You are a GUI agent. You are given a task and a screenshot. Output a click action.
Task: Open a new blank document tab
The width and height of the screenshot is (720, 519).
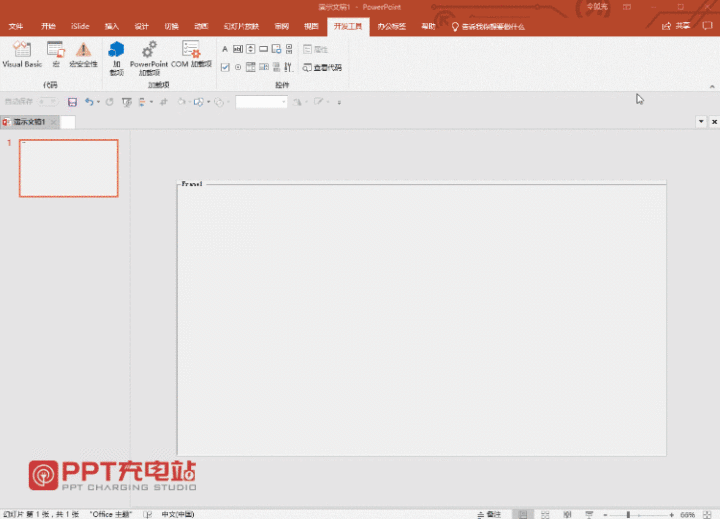pyautogui.click(x=68, y=122)
